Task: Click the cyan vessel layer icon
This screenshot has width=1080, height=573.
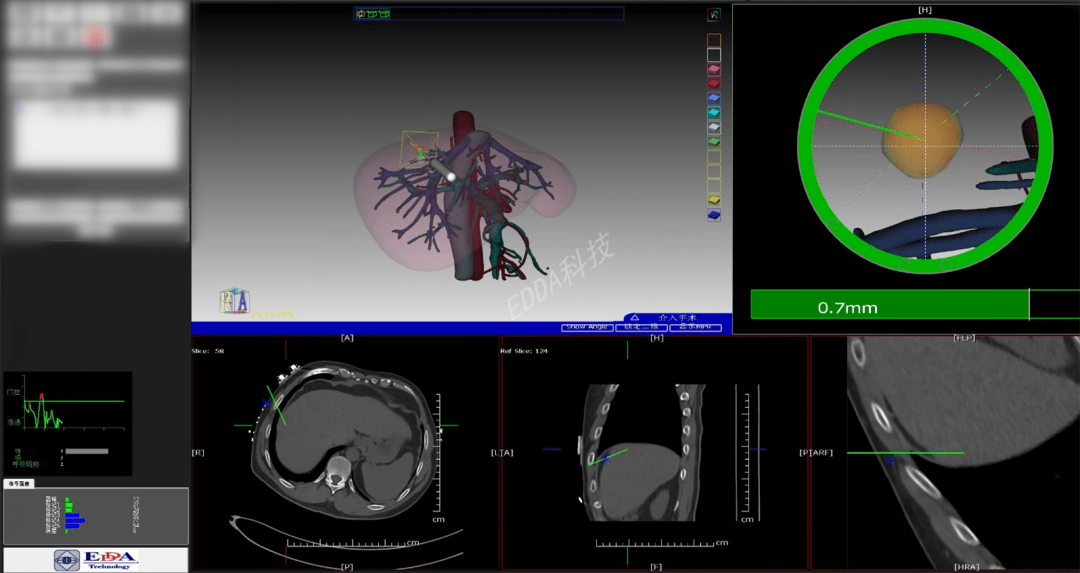Action: (x=714, y=113)
